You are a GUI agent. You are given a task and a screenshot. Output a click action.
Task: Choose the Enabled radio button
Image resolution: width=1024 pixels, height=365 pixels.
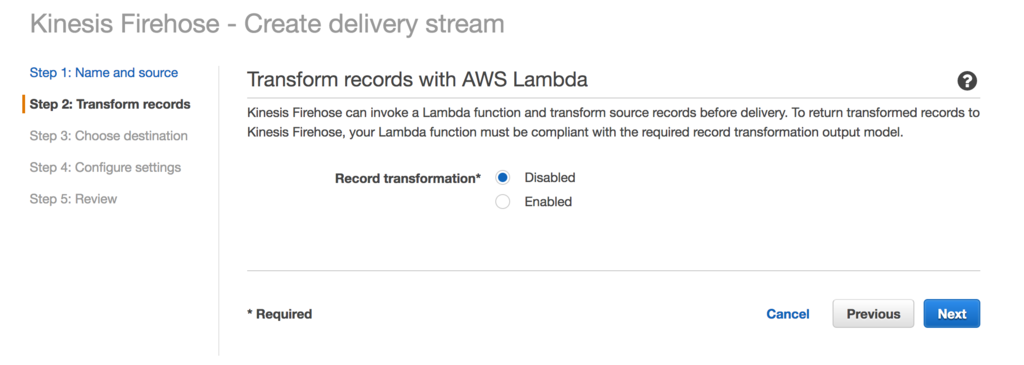pos(502,202)
